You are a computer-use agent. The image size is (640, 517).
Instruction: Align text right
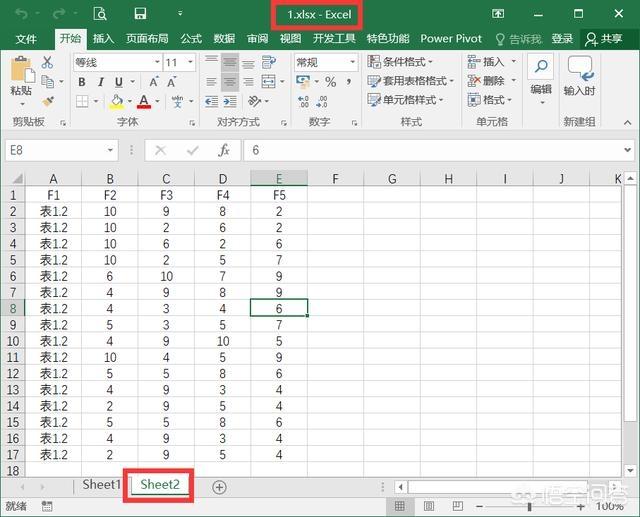248,82
